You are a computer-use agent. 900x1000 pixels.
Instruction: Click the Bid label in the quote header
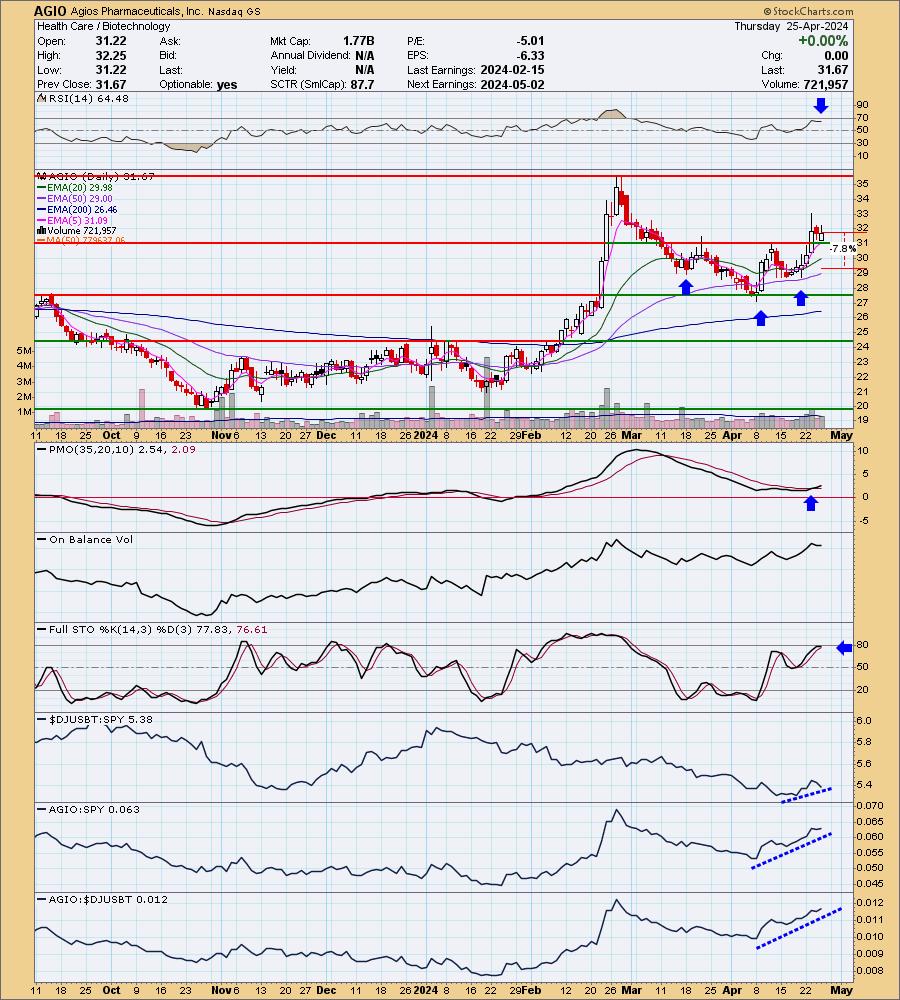tap(168, 55)
